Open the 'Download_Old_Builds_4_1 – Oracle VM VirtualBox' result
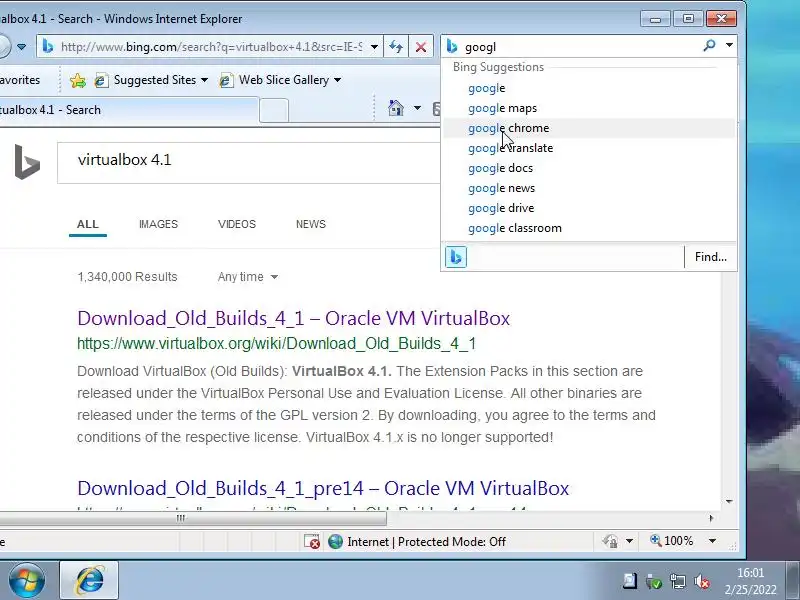Screen dimensions: 800x600 (293, 318)
